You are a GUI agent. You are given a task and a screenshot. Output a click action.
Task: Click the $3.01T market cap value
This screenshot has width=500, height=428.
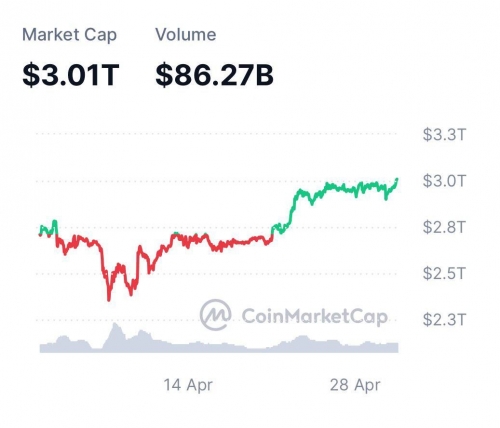pyautogui.click(x=71, y=75)
